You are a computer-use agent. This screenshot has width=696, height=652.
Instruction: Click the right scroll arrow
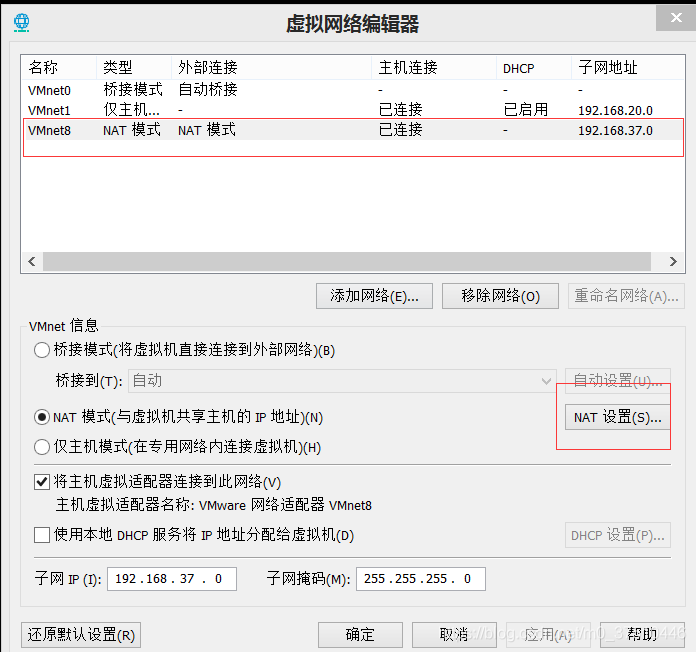tap(673, 261)
